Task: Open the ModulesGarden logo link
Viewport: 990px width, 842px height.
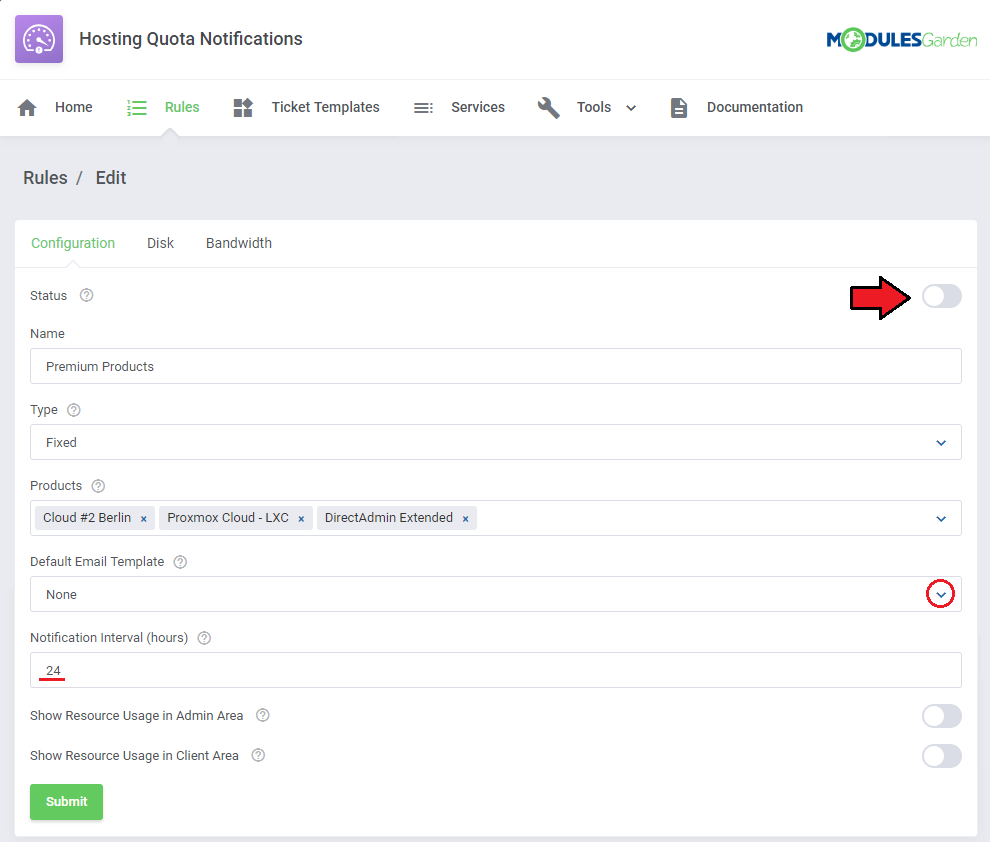Action: point(902,40)
